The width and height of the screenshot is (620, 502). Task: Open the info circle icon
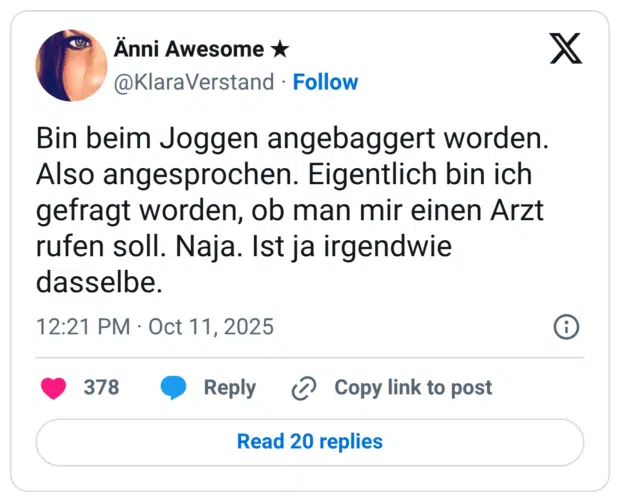pos(566,327)
